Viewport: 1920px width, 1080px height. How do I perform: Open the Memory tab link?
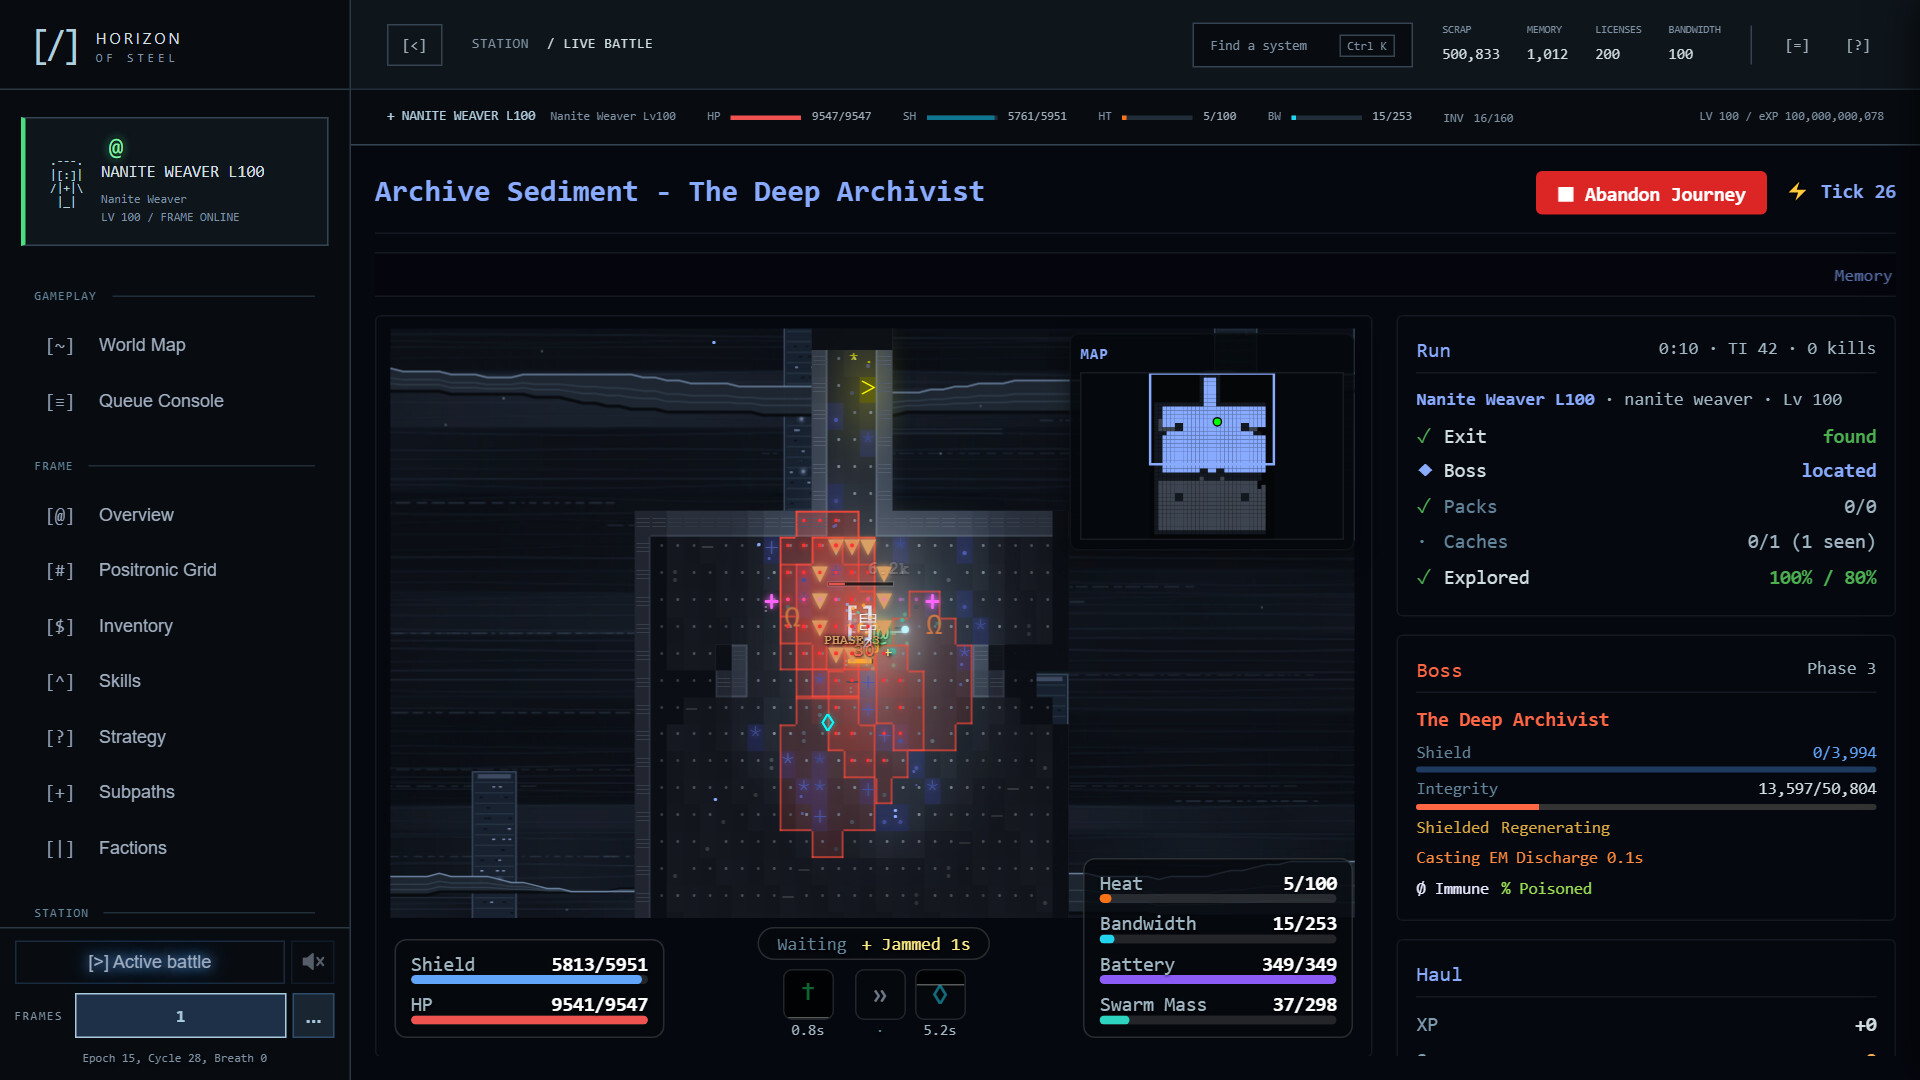click(1862, 276)
